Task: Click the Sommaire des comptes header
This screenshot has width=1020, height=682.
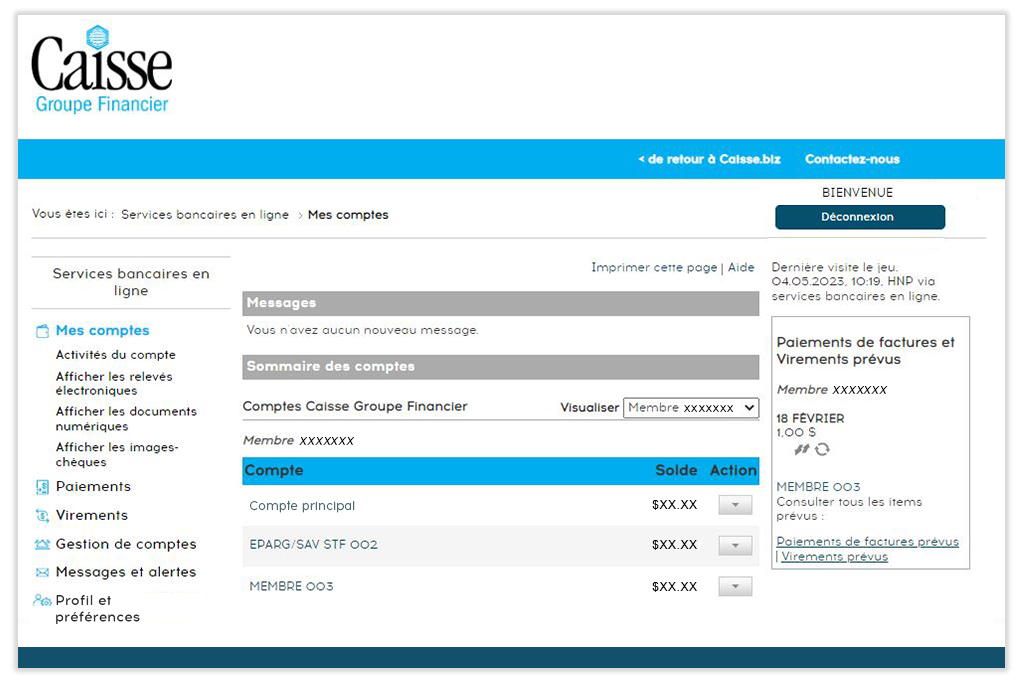Action: [500, 367]
